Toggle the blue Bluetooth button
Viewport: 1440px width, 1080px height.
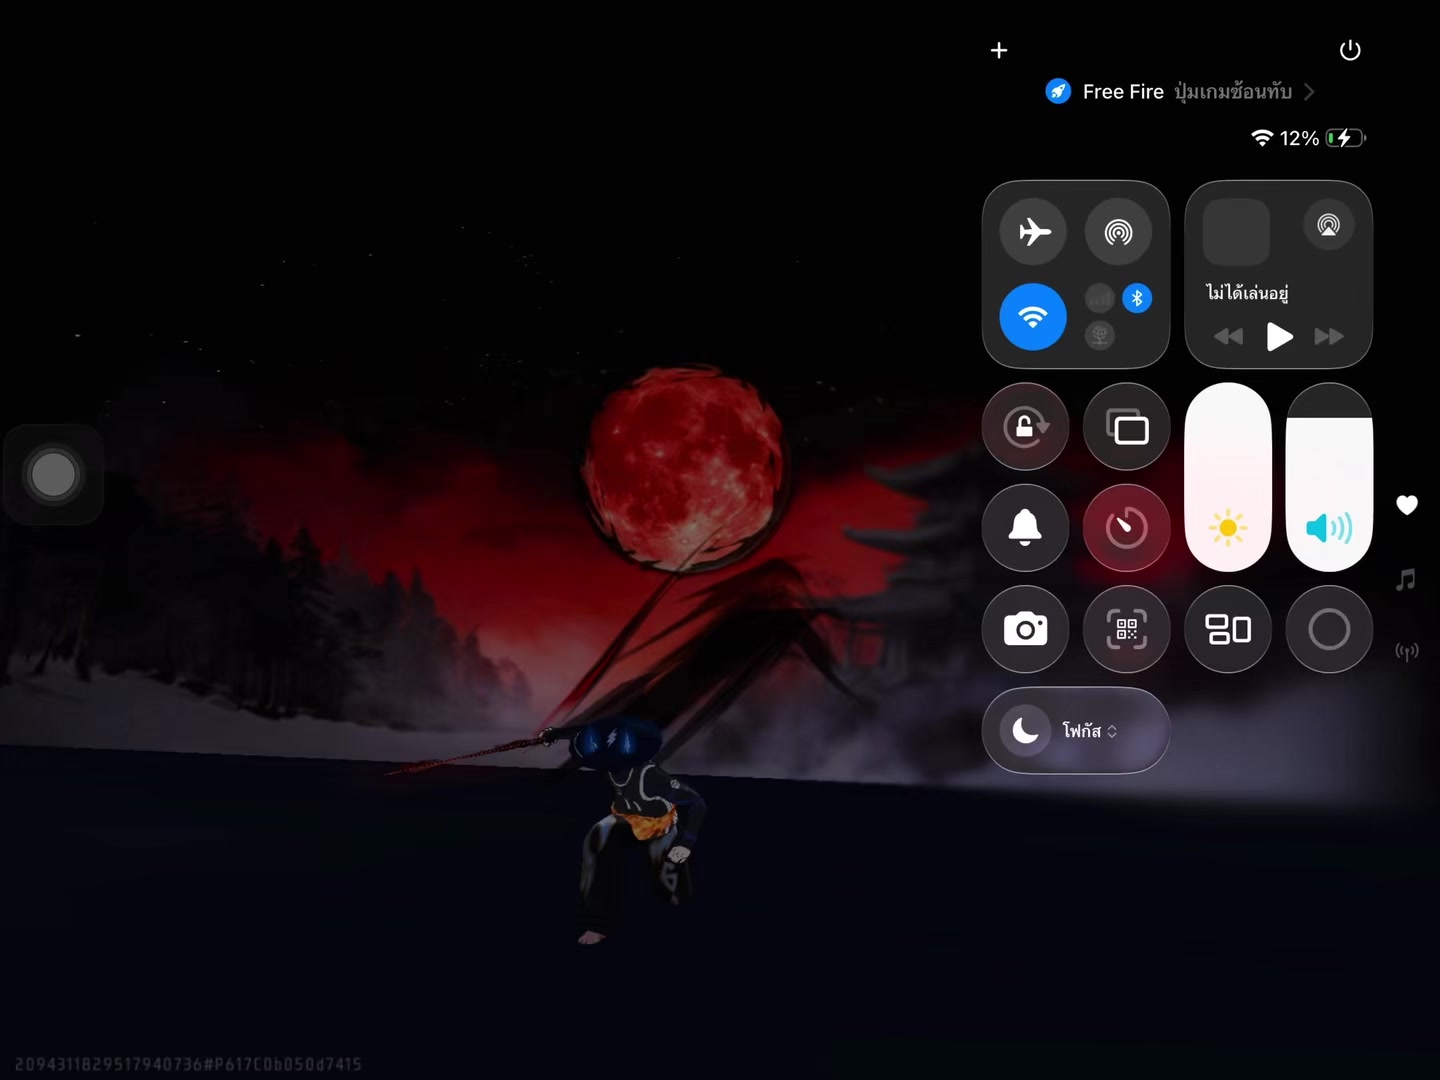click(1137, 298)
